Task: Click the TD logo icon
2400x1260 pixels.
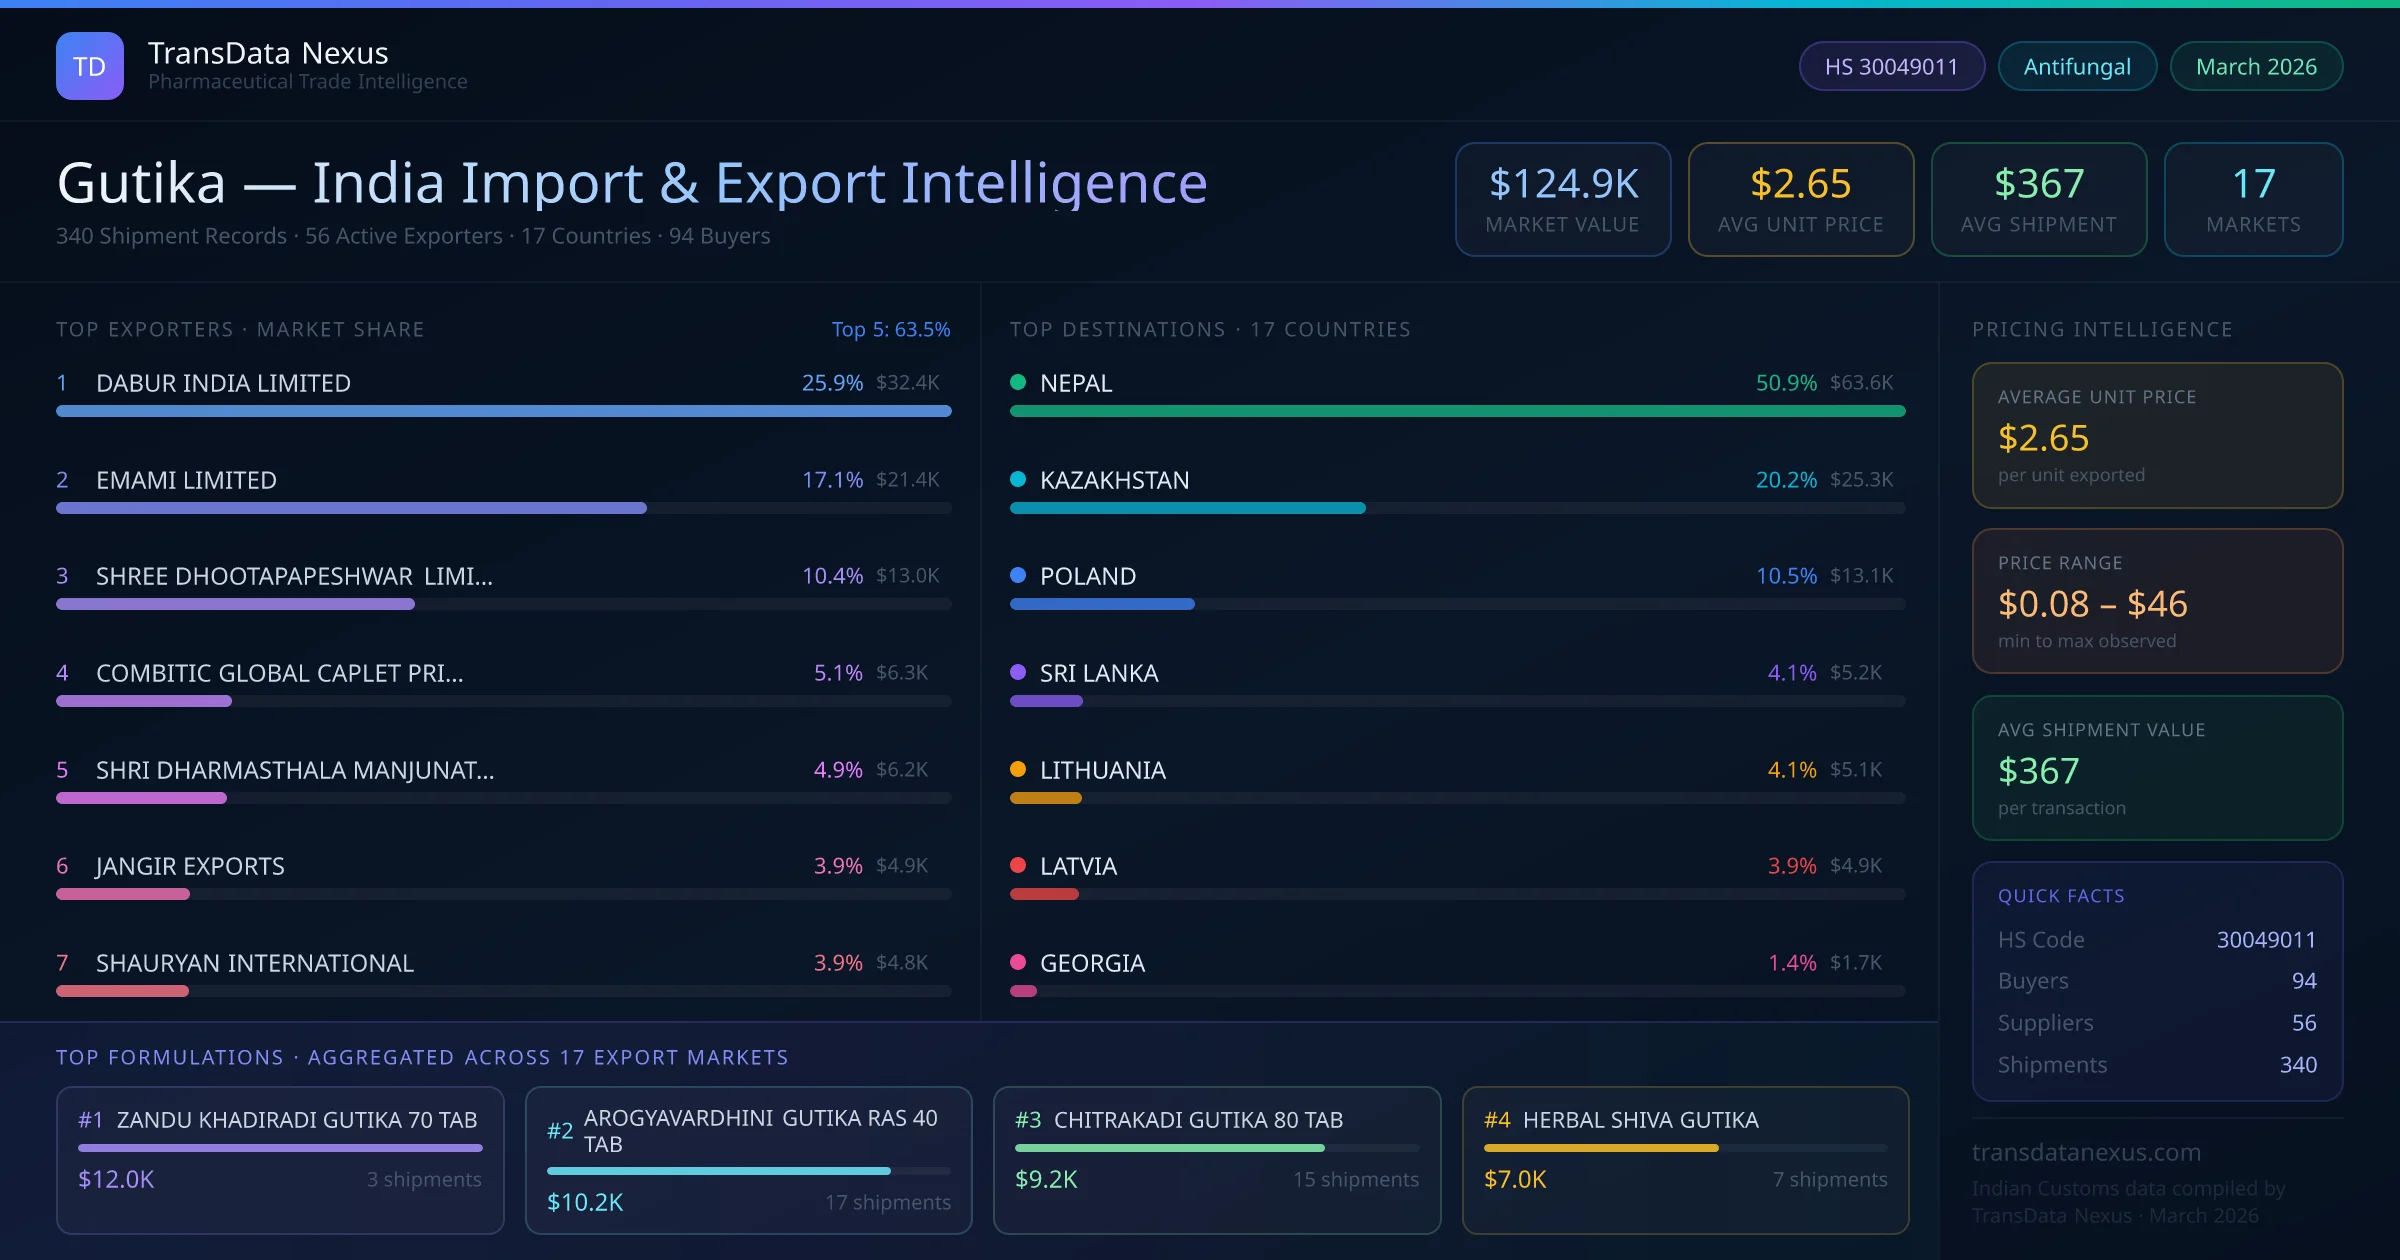Action: 89,66
